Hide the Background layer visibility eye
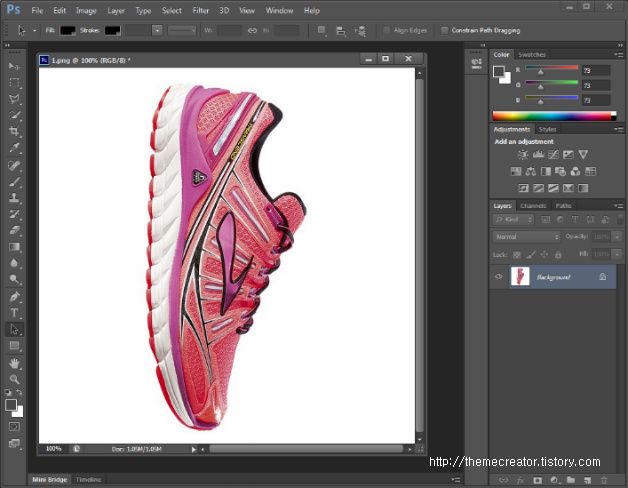 [498, 277]
